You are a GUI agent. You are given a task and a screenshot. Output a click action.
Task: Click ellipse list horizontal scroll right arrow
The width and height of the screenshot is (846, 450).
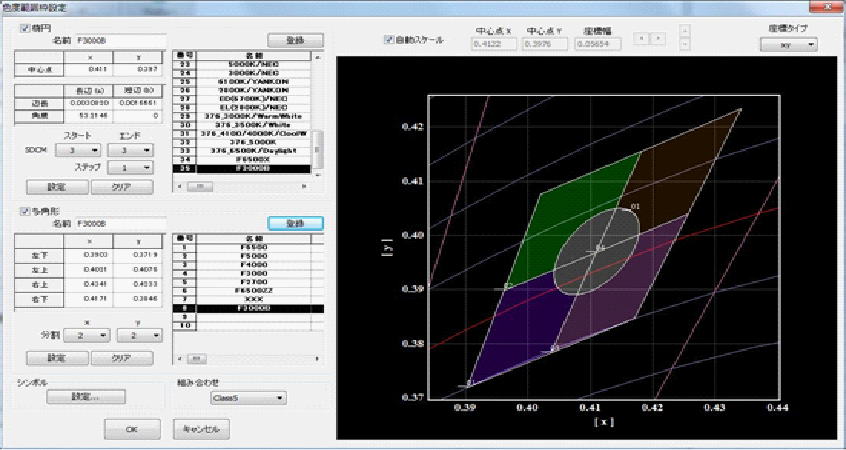point(304,186)
